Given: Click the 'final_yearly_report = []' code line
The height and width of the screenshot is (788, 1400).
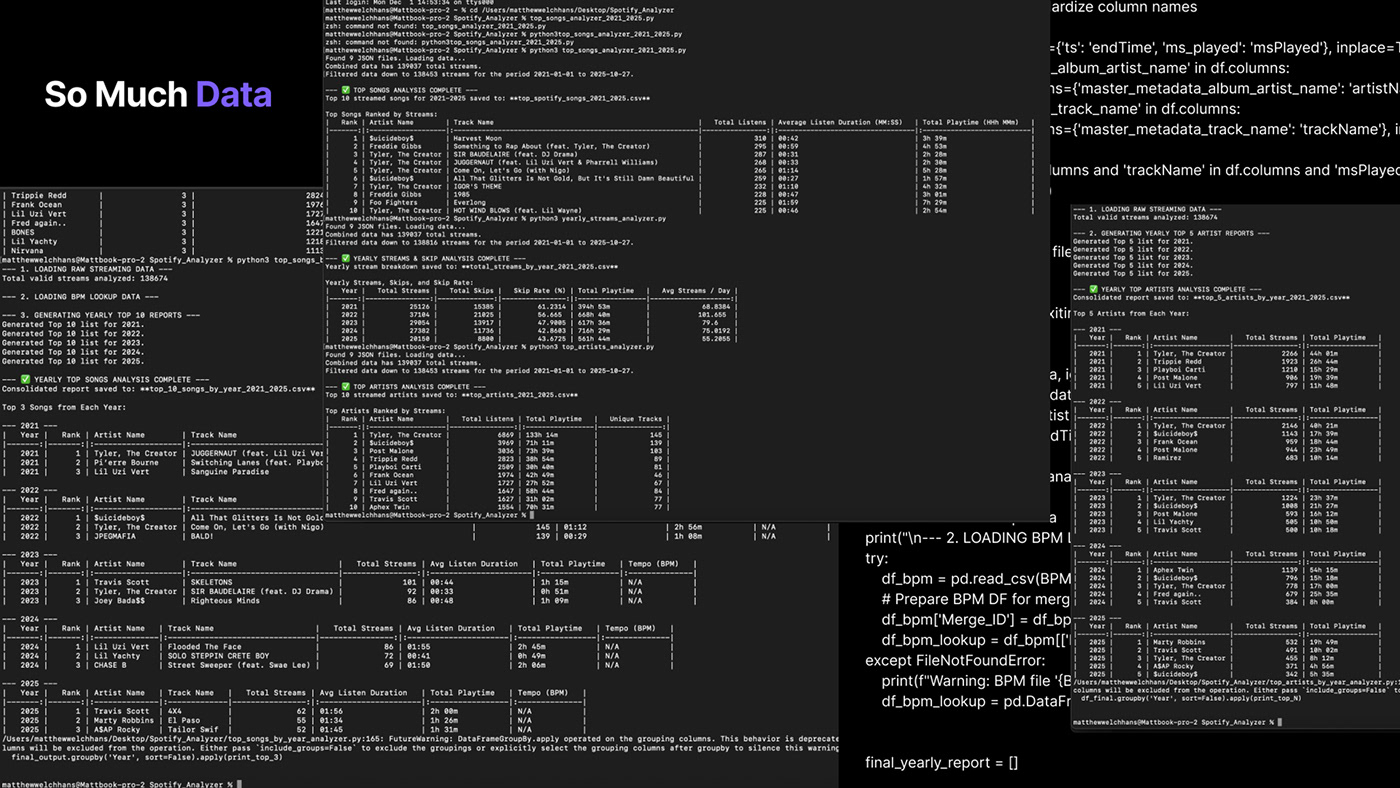Looking at the screenshot, I should (x=941, y=762).
